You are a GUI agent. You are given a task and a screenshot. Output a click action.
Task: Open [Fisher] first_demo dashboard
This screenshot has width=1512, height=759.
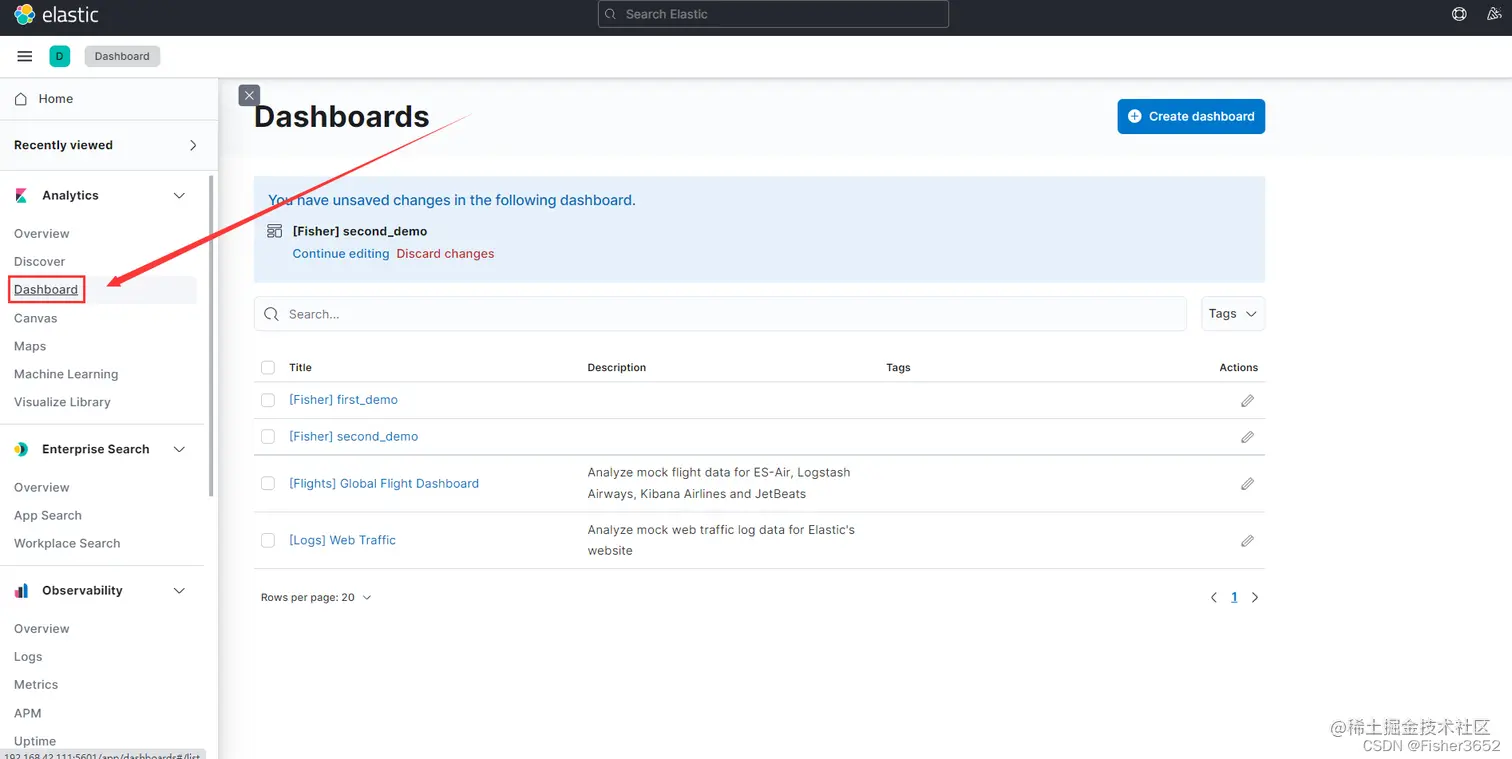pyautogui.click(x=343, y=400)
